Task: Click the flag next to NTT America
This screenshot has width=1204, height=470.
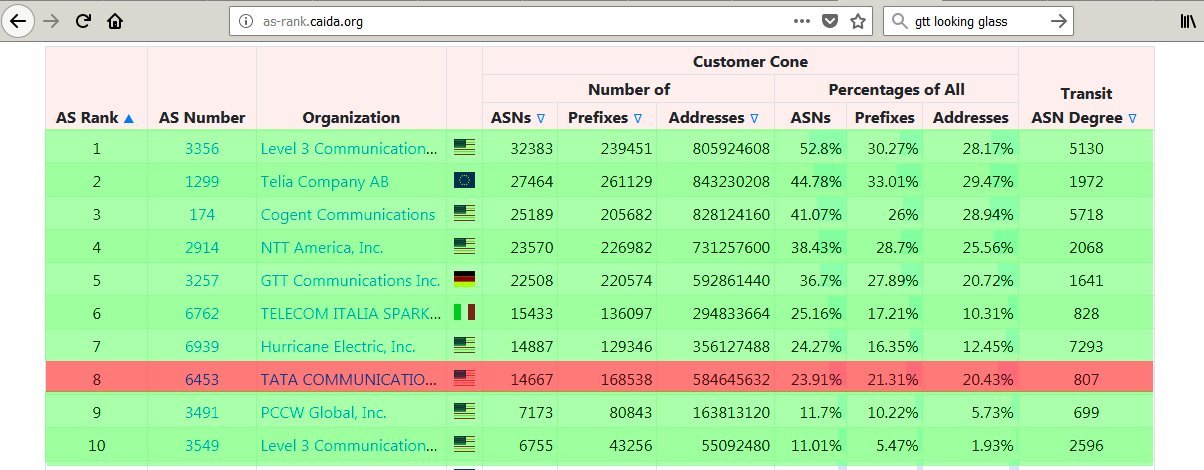Action: coord(464,247)
